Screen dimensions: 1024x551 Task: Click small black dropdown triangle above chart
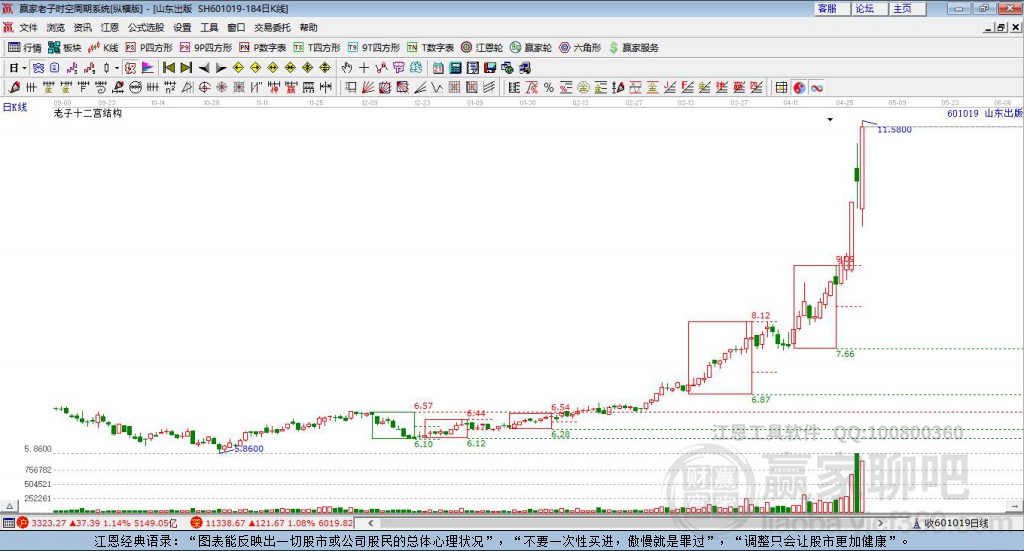[x=830, y=119]
